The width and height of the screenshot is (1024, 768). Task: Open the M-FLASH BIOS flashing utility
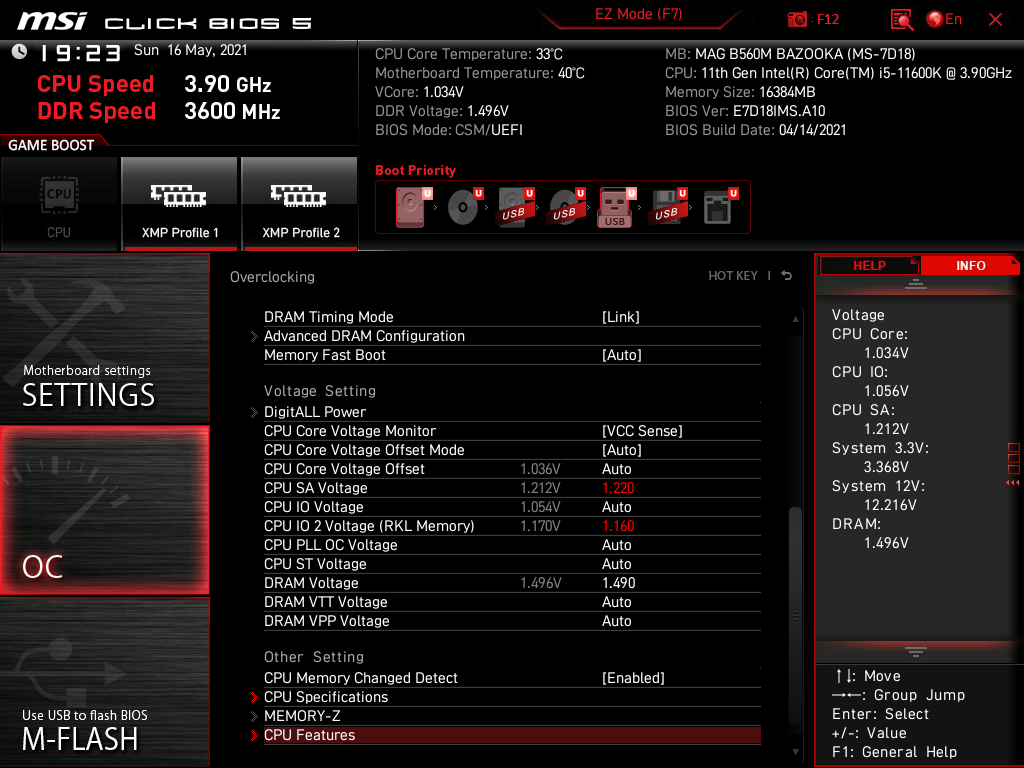tap(104, 682)
